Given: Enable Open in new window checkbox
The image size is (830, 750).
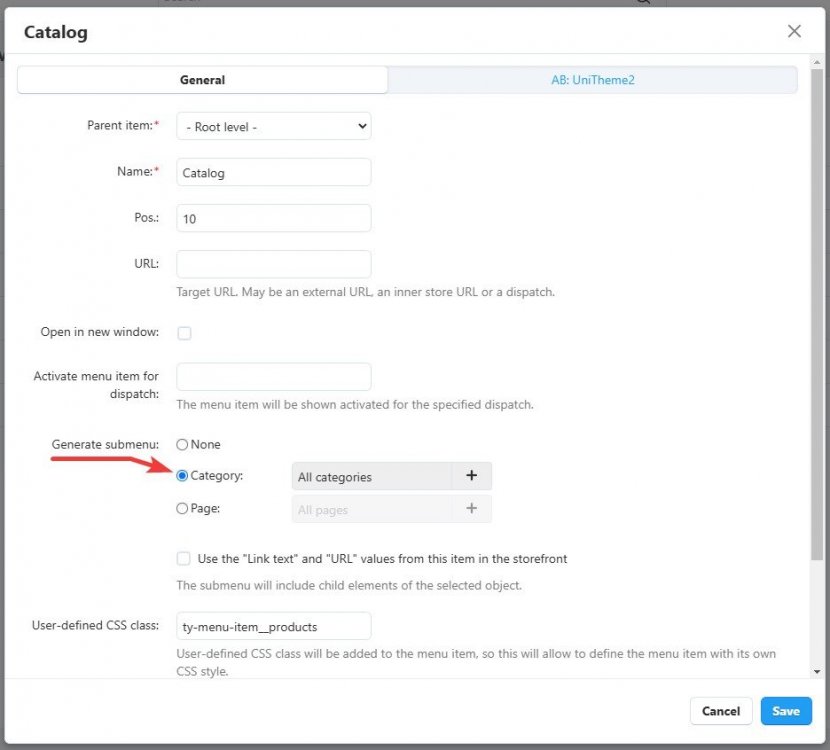Looking at the screenshot, I should (184, 333).
